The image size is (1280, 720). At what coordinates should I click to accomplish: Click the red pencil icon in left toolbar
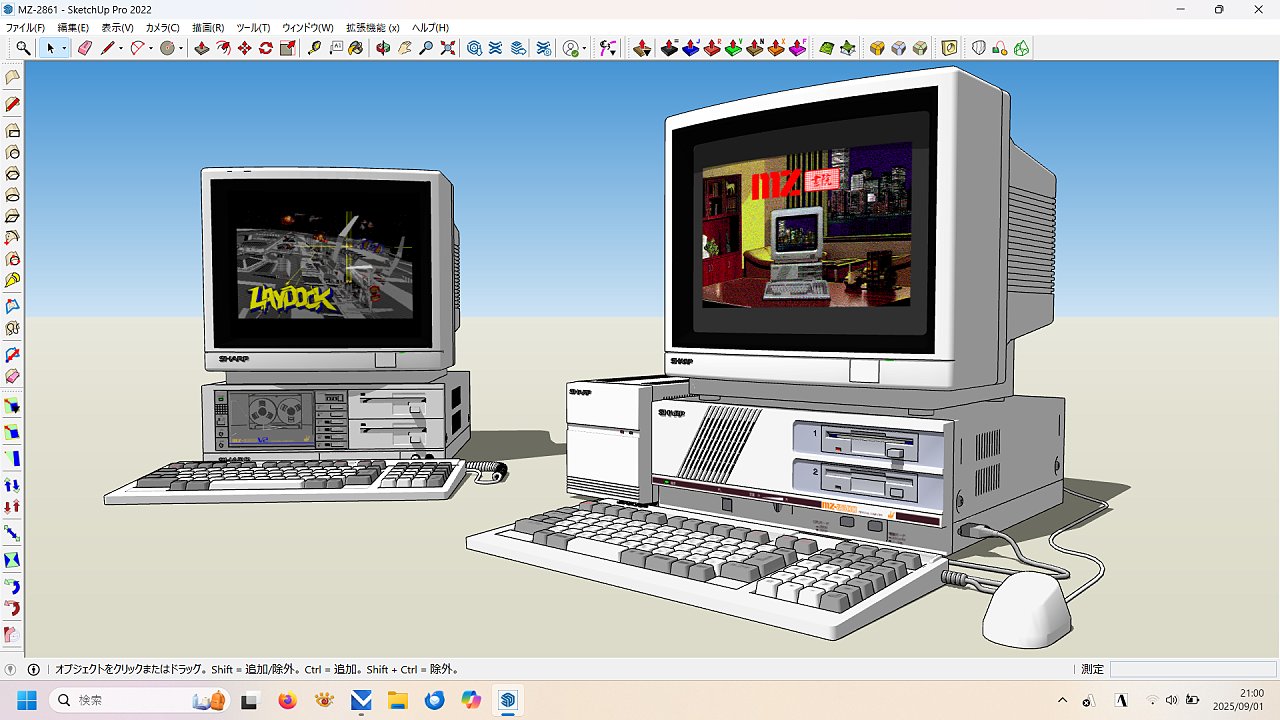coord(13,104)
